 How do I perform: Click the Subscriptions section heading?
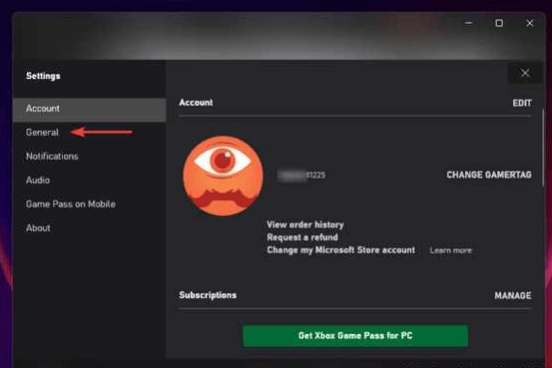coord(208,295)
